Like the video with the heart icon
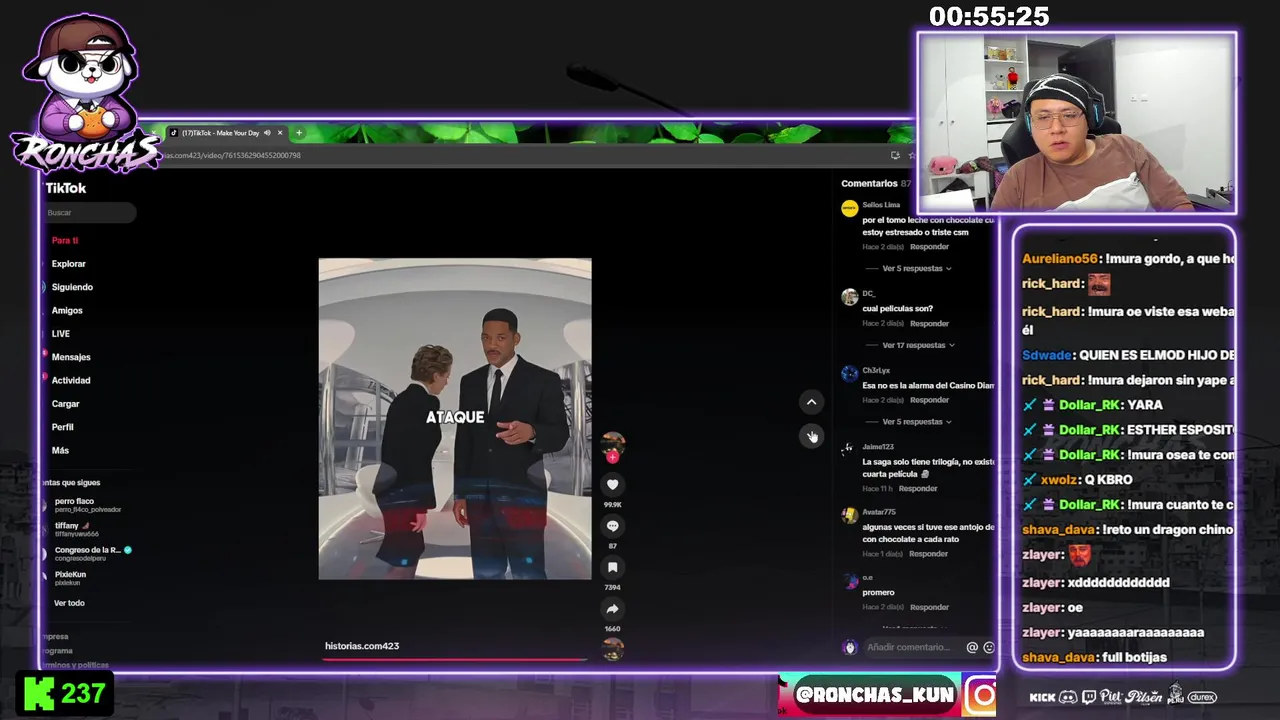This screenshot has height=720, width=1280. point(613,484)
